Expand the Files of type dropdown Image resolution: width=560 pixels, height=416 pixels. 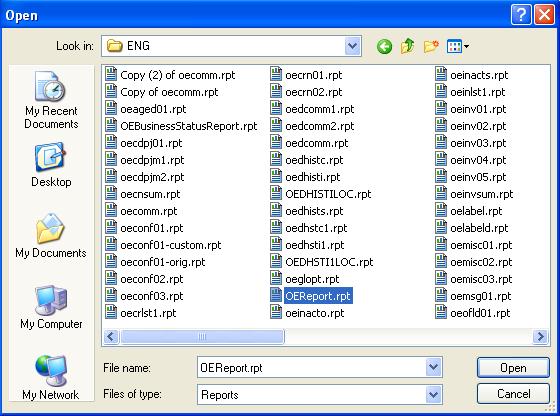point(433,395)
